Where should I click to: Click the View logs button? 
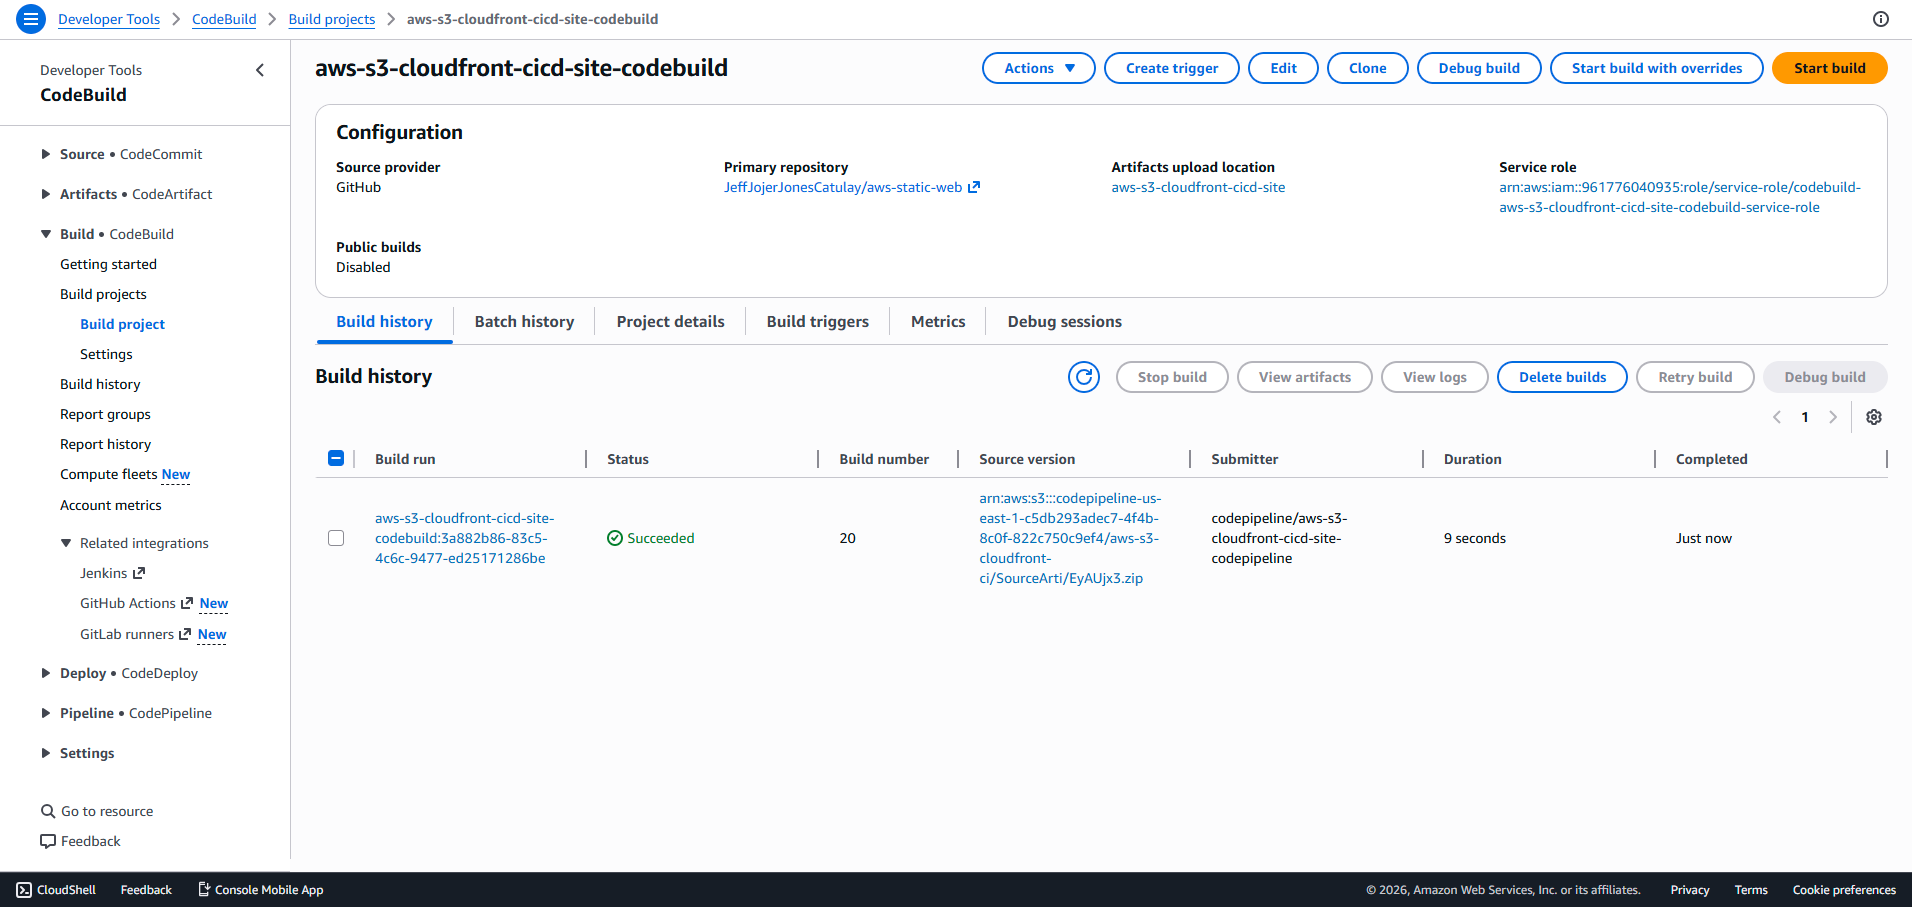[1434, 377]
